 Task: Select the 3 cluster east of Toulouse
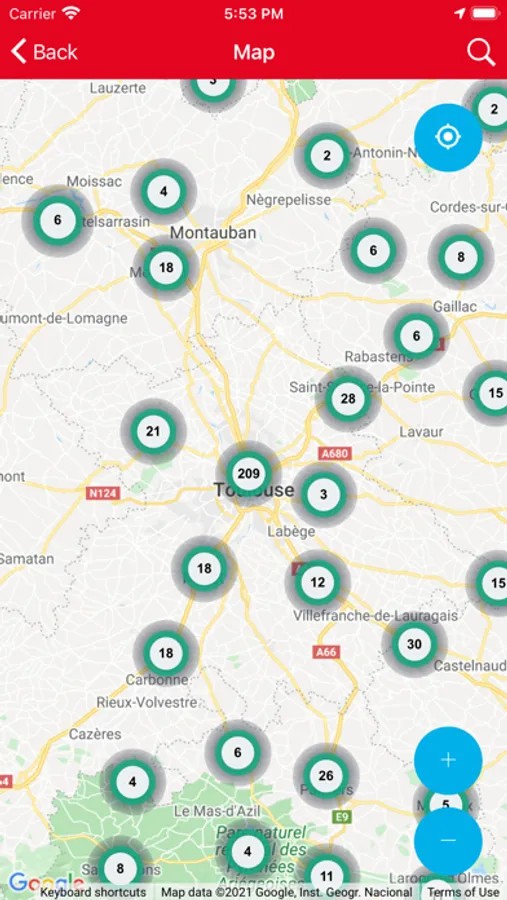(x=323, y=494)
